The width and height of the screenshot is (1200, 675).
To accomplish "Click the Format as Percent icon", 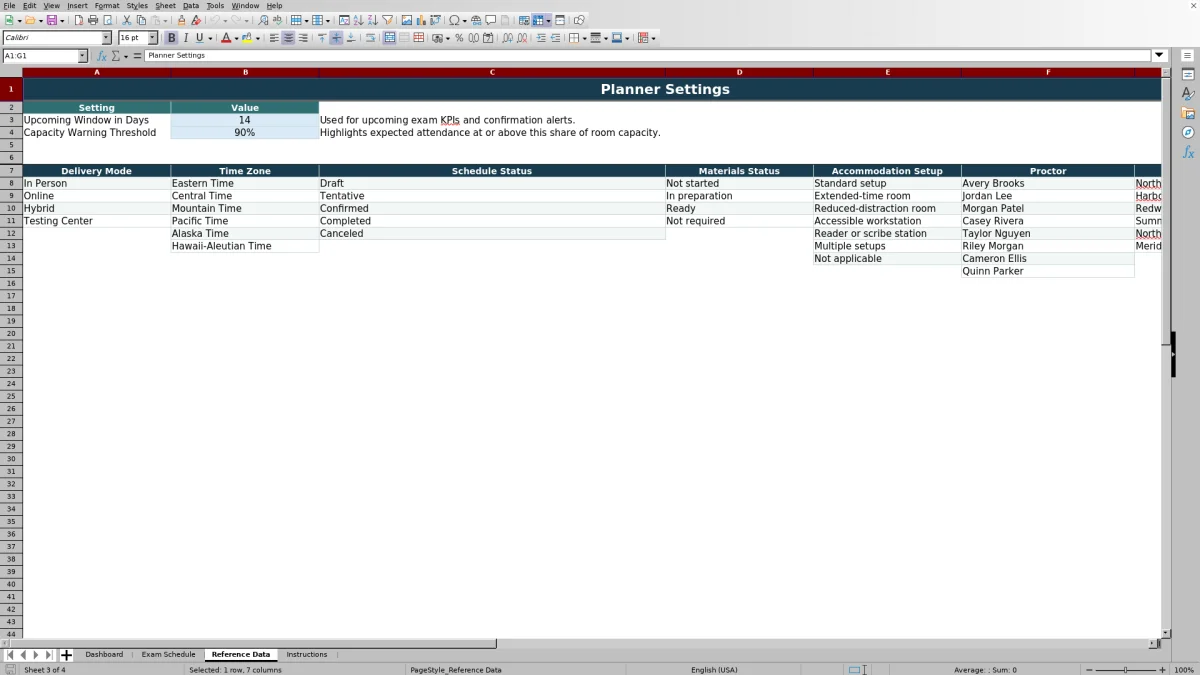I will [x=459, y=38].
